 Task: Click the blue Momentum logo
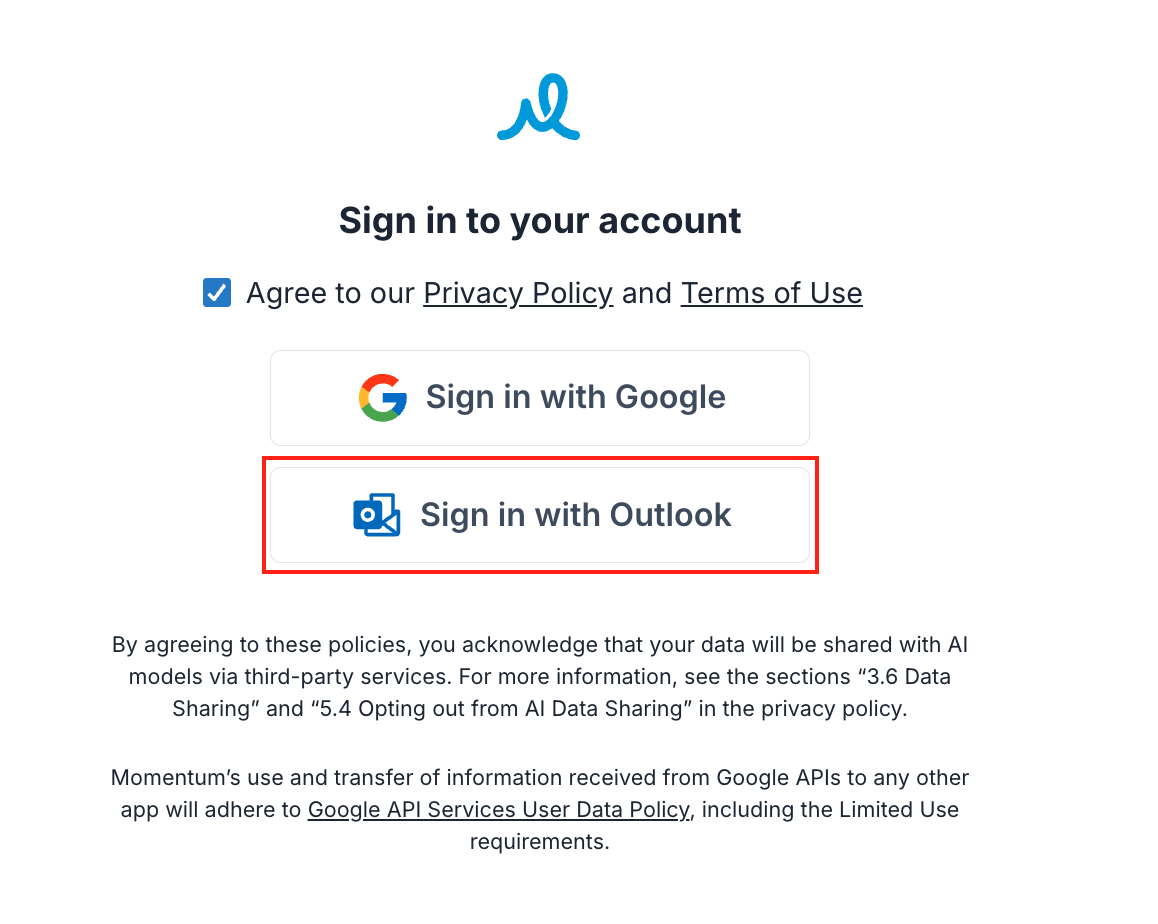538,107
